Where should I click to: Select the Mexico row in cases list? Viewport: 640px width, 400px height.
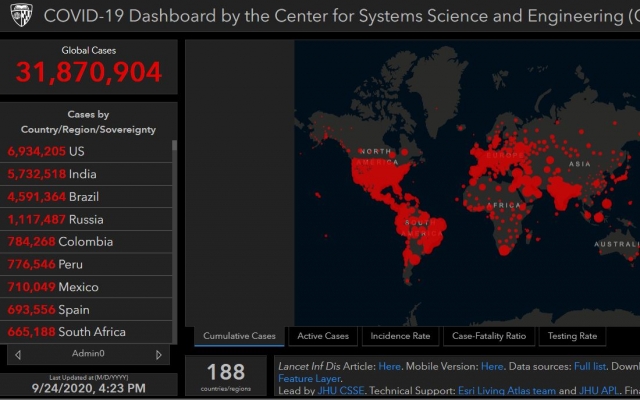[x=86, y=287]
